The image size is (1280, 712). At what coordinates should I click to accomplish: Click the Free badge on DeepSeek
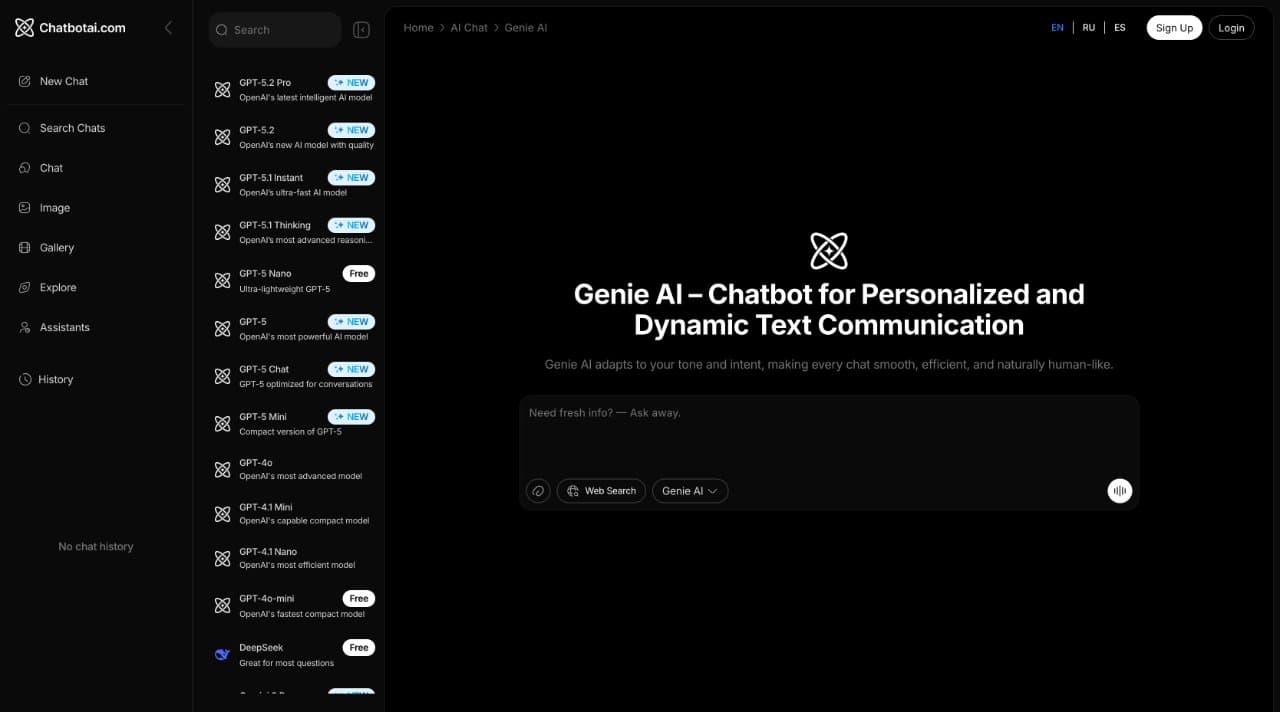[x=359, y=647]
